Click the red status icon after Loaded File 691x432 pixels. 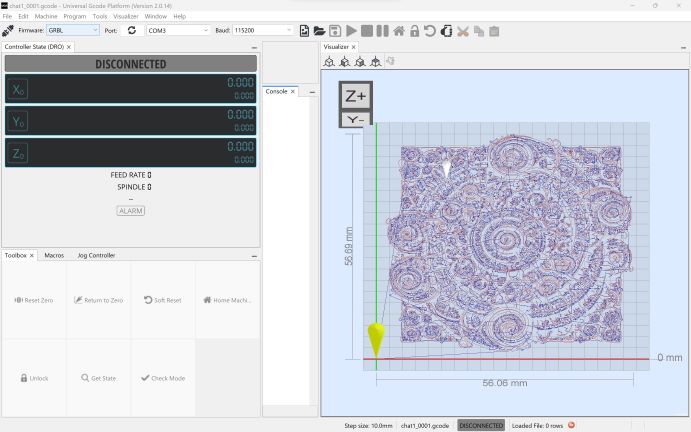(x=571, y=425)
